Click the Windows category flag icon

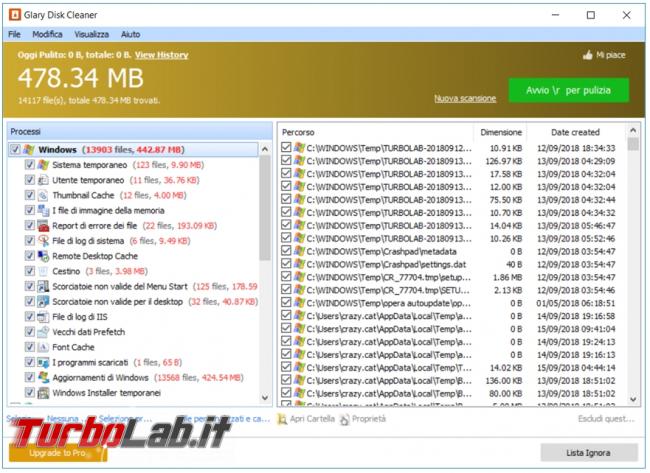coord(29,150)
